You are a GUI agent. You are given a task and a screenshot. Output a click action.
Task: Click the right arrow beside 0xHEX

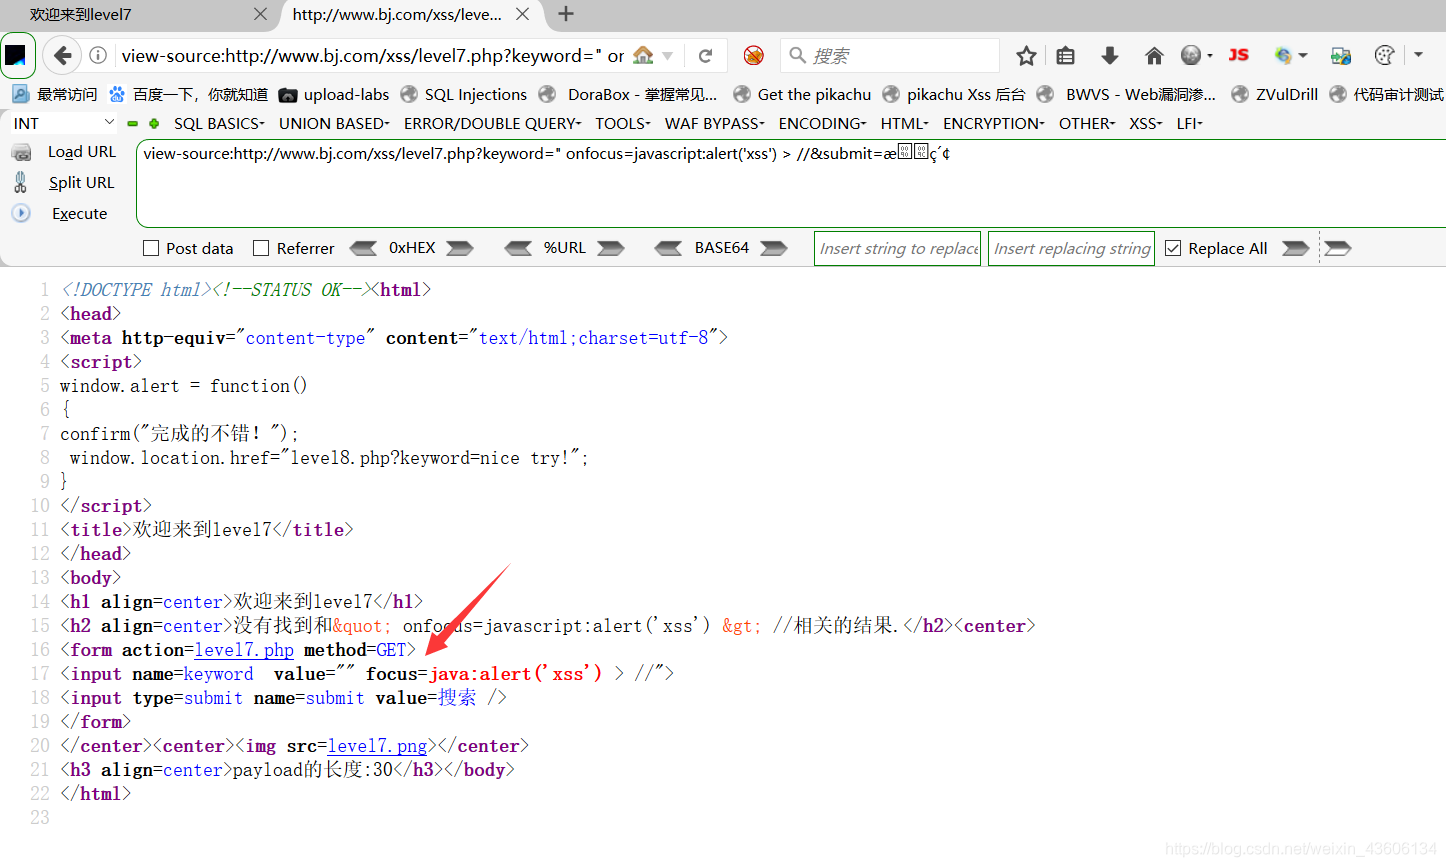click(x=460, y=248)
